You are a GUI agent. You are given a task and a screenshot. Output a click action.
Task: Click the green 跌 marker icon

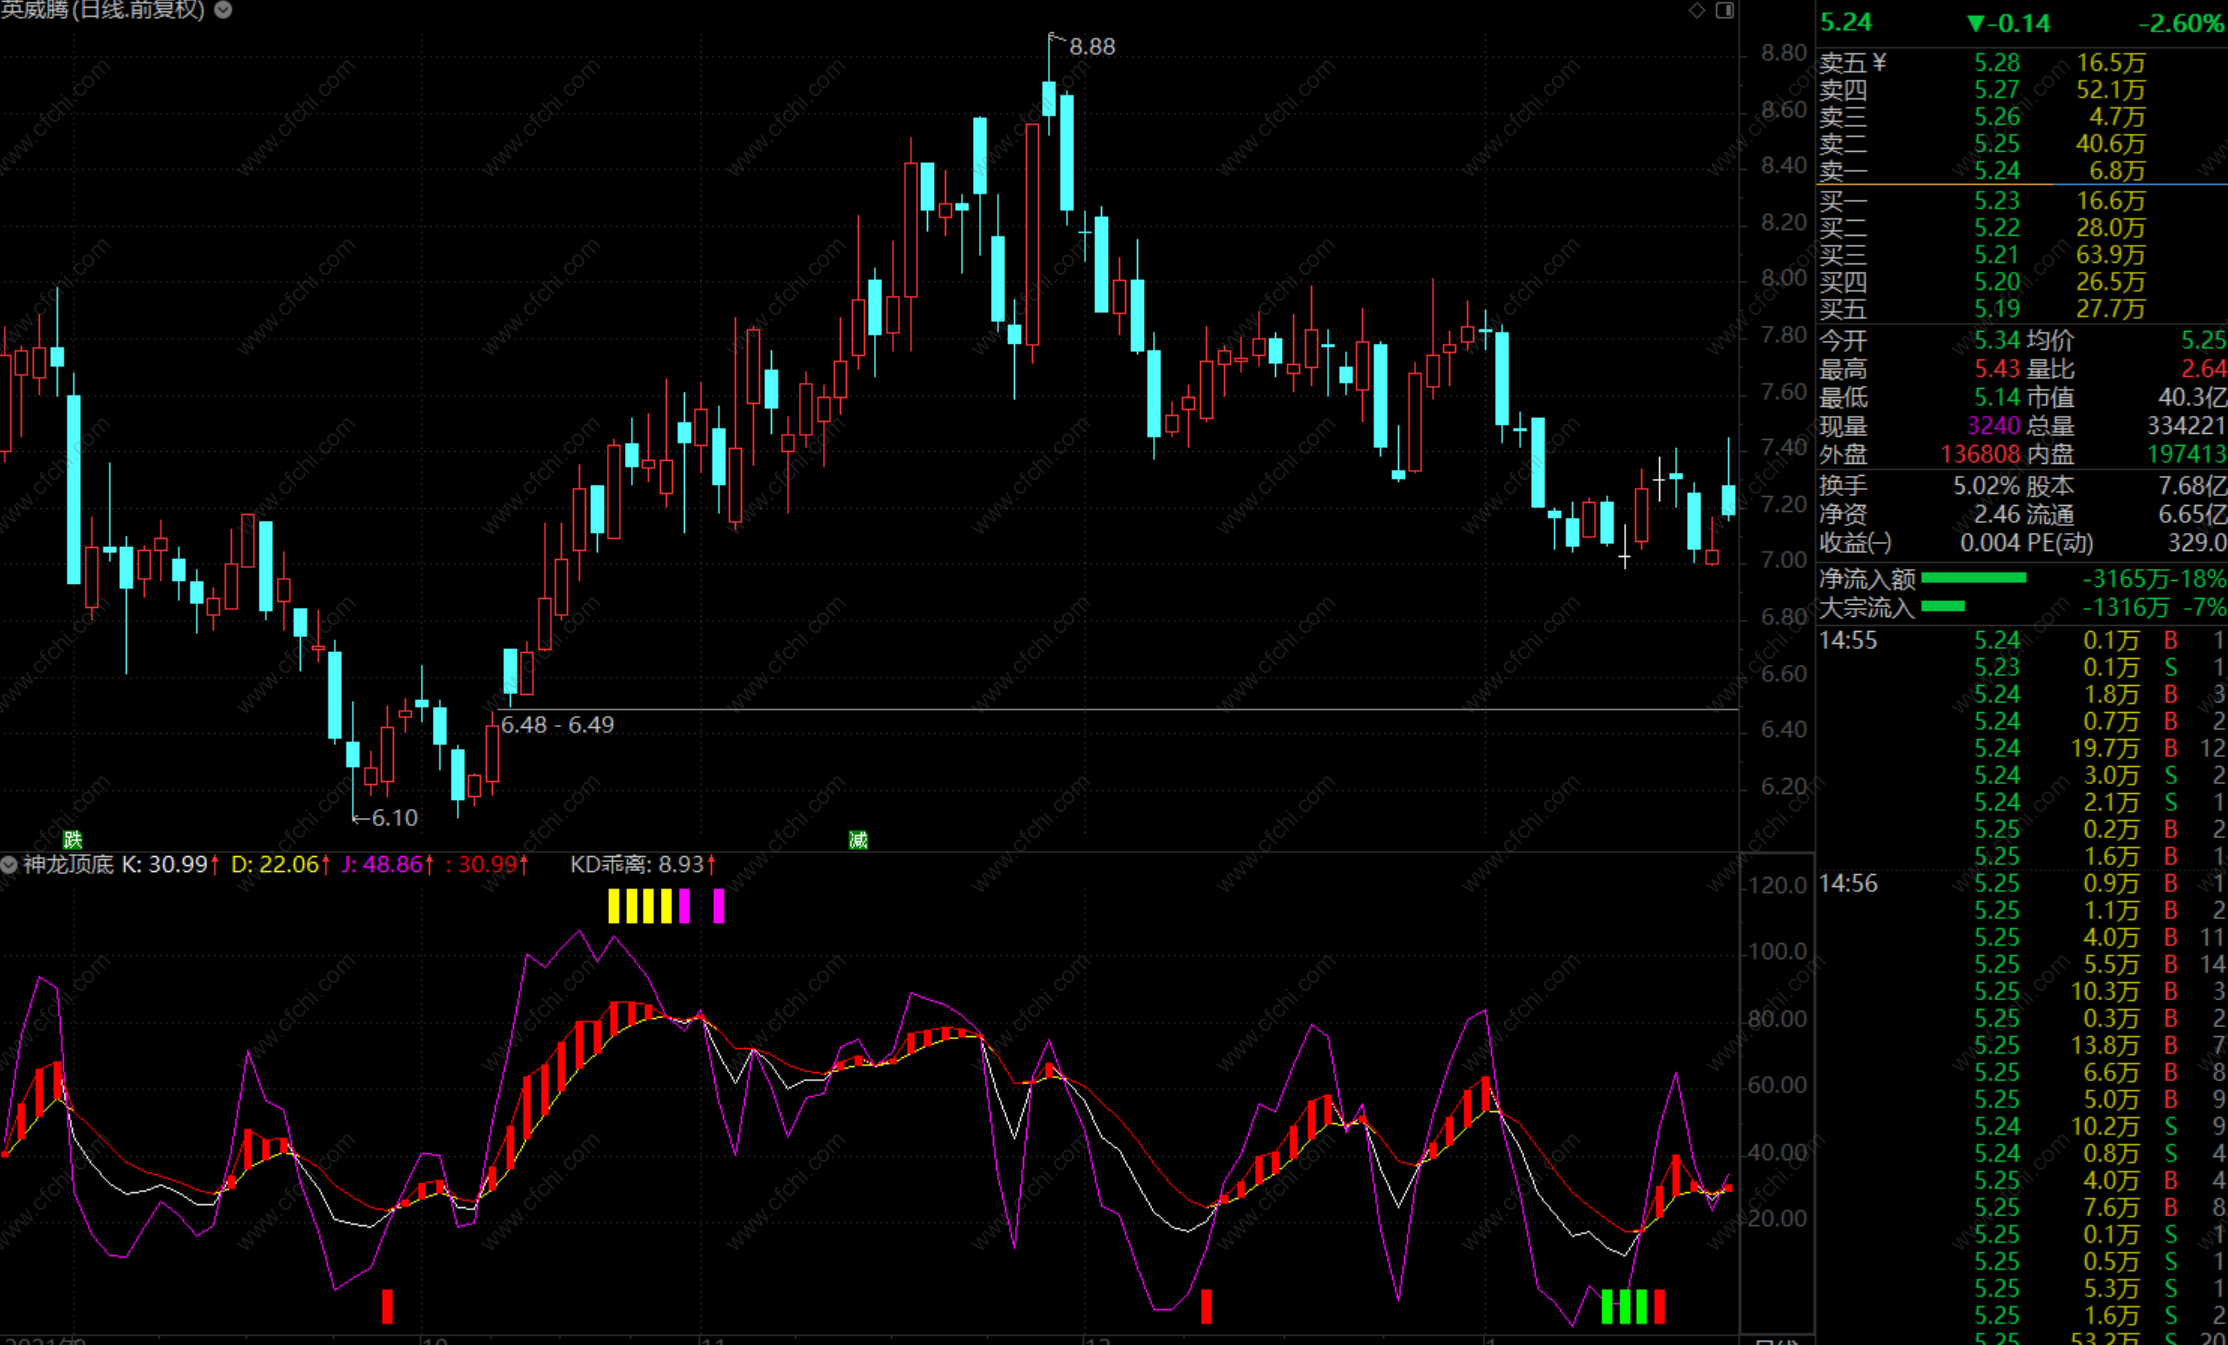pos(72,839)
